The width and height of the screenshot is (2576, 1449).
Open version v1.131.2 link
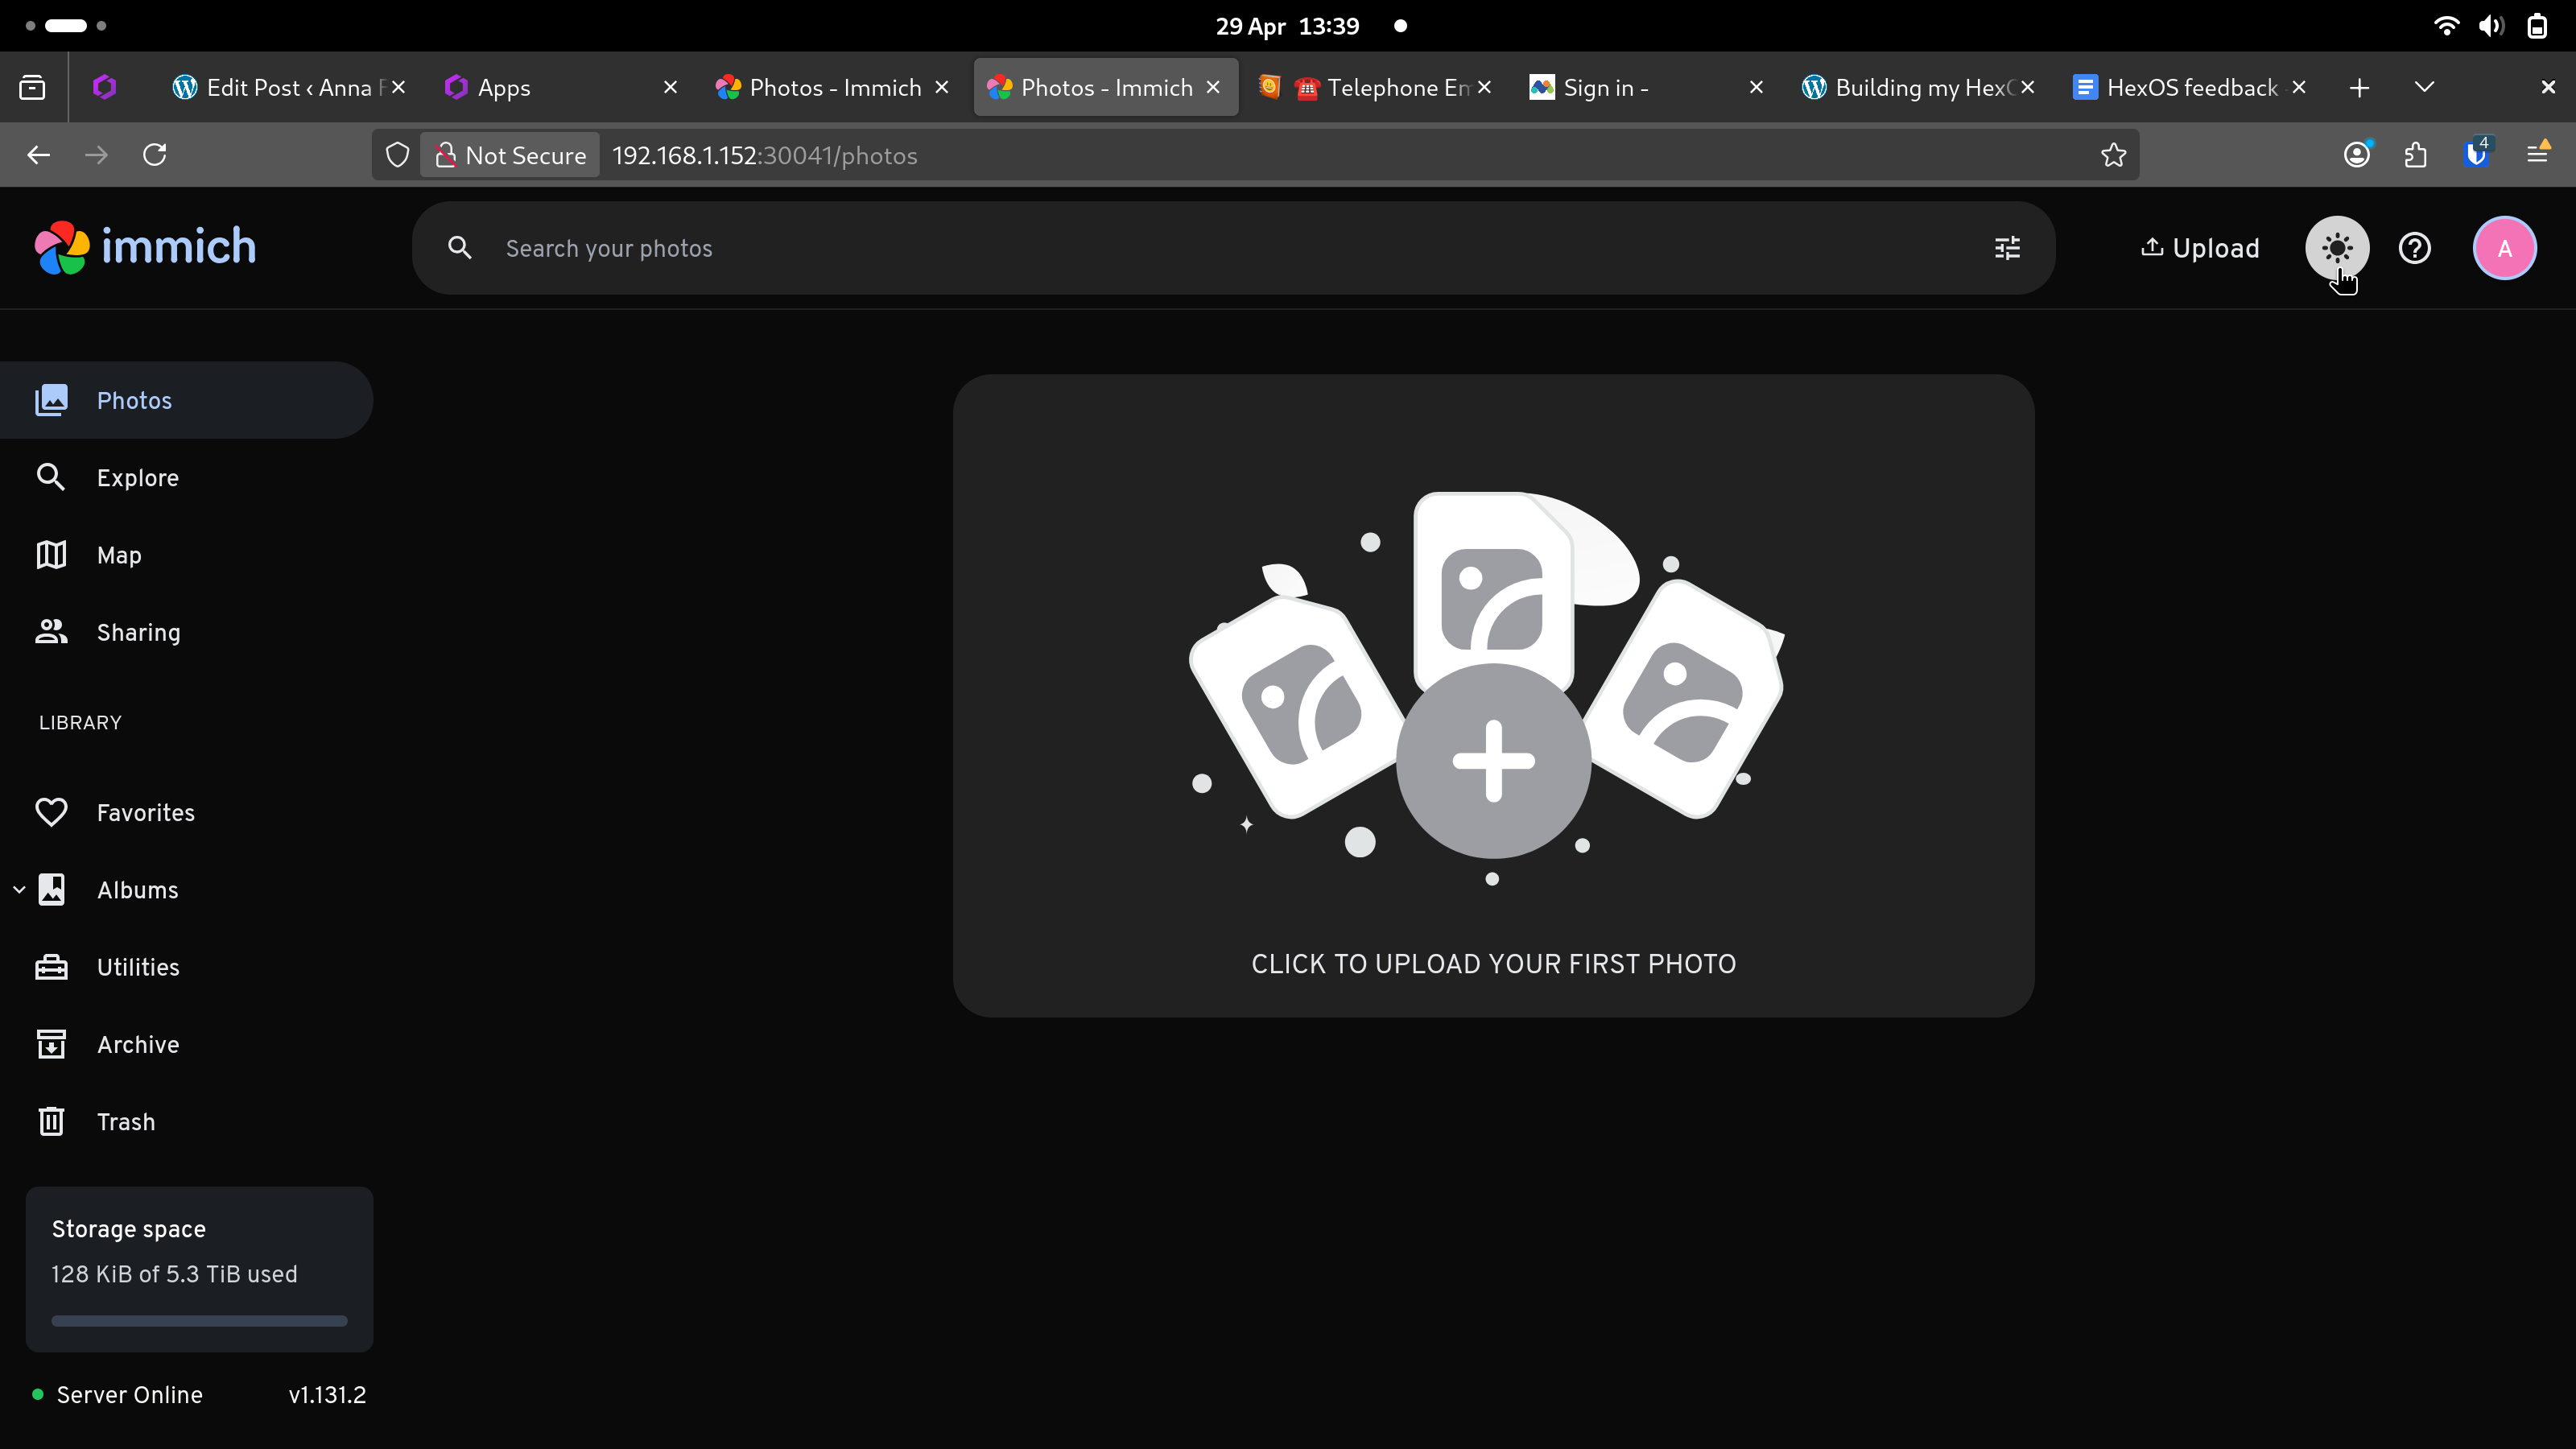pyautogui.click(x=327, y=1394)
